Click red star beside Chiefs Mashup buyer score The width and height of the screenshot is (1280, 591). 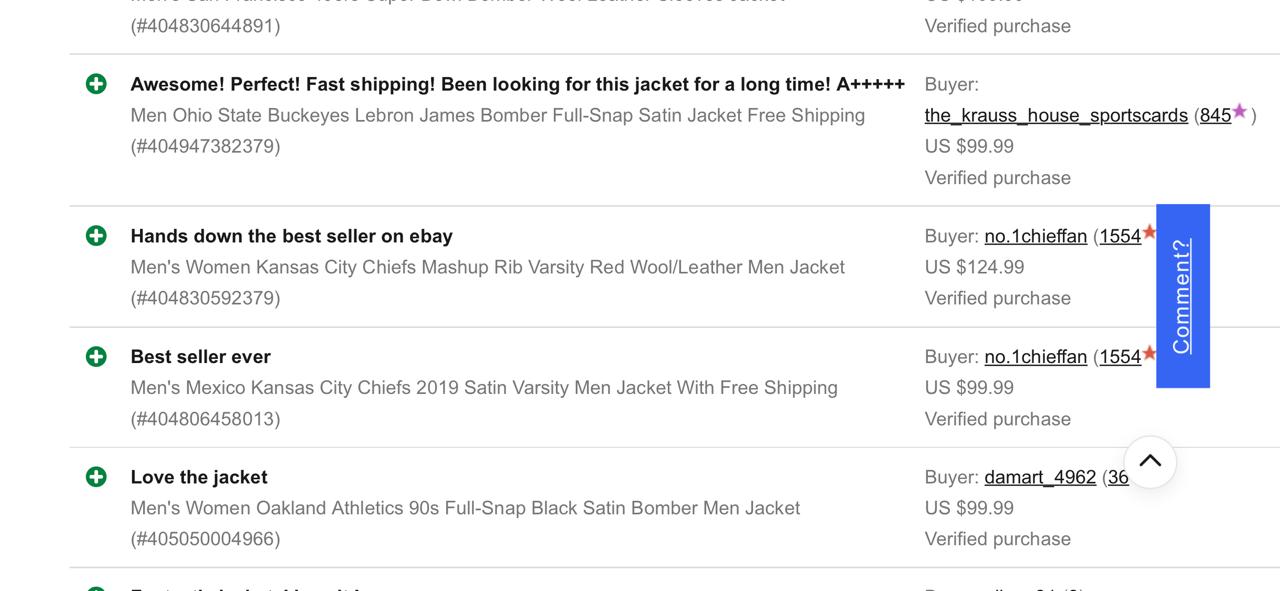1149,232
